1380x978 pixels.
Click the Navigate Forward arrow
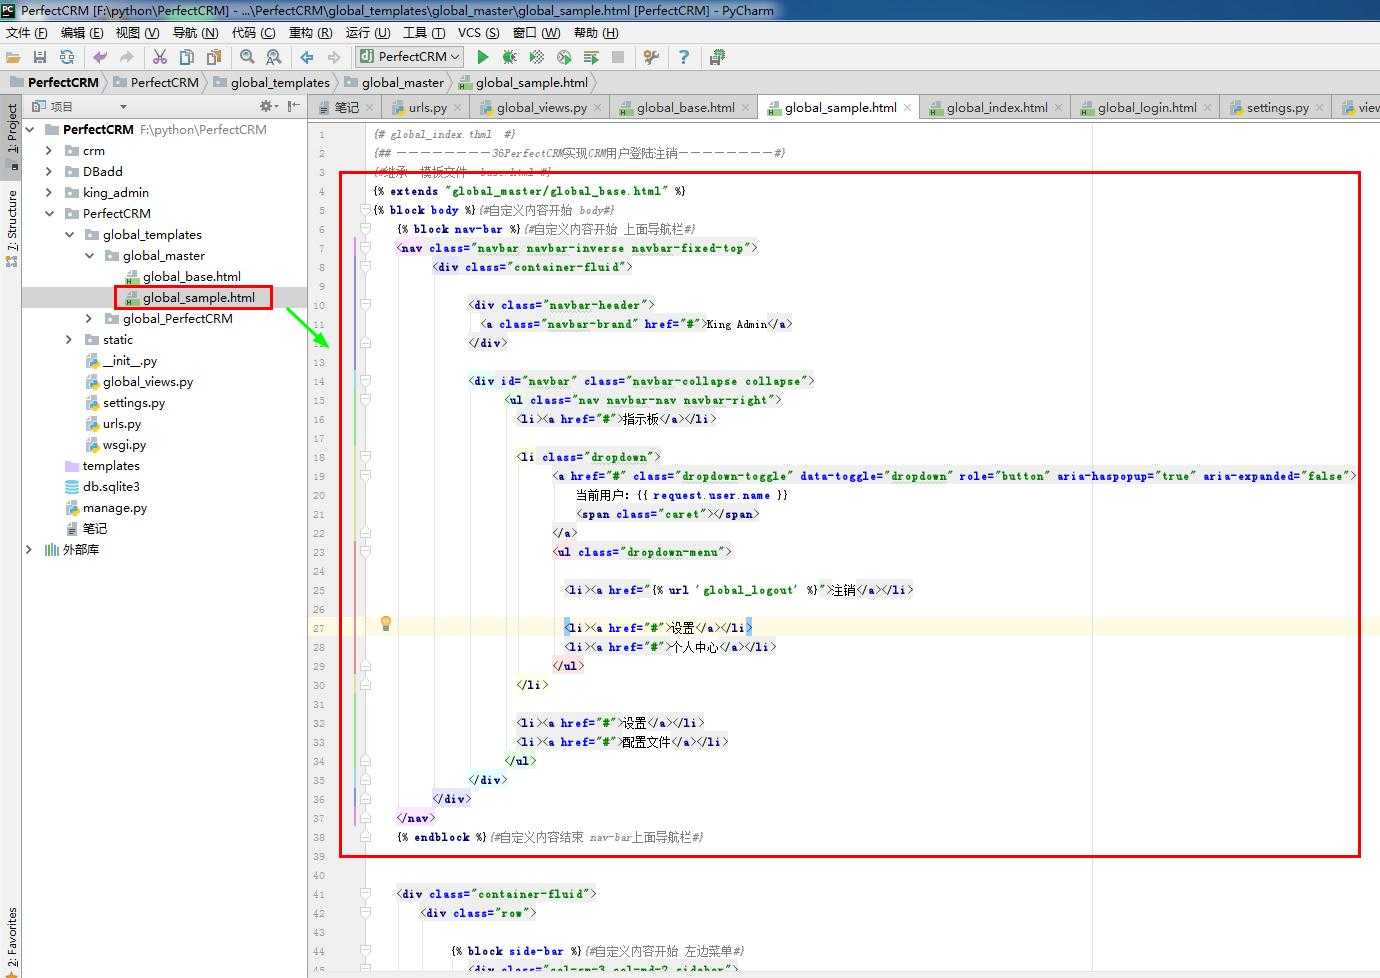pyautogui.click(x=334, y=57)
